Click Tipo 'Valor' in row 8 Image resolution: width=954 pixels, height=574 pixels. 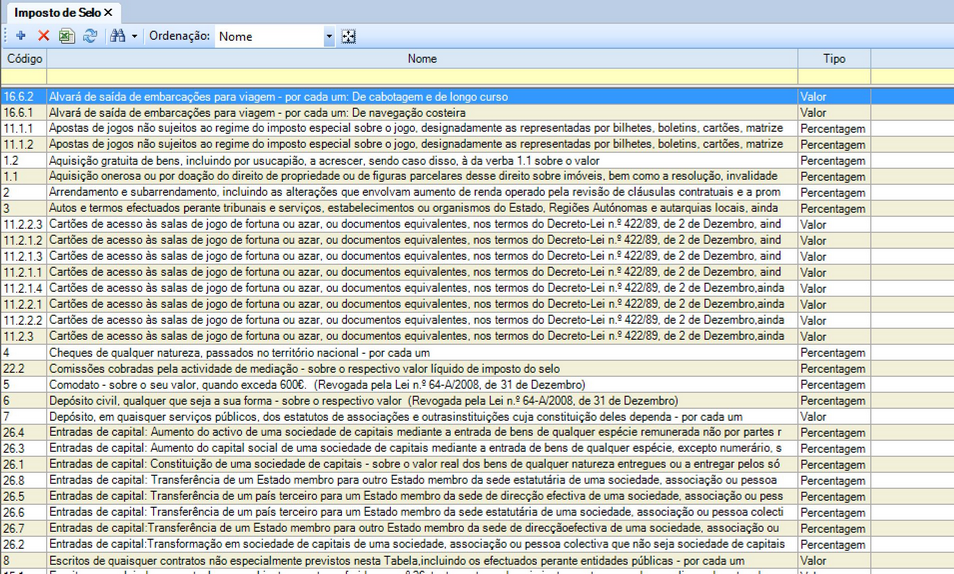point(813,561)
